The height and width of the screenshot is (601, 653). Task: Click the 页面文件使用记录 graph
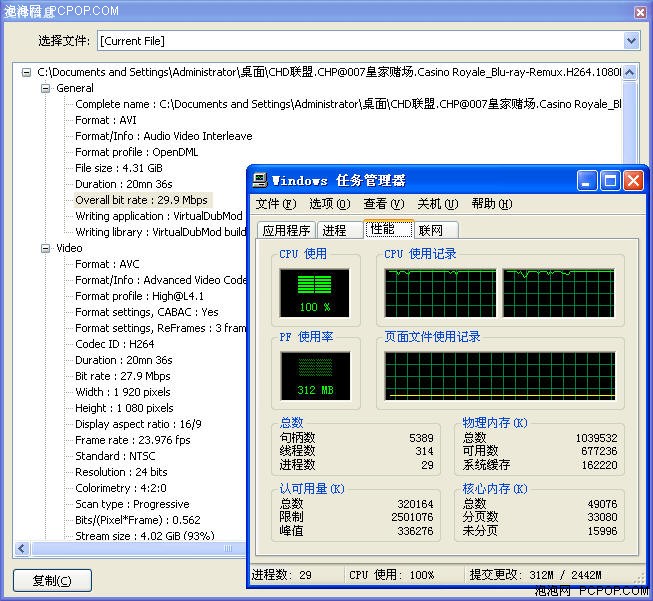tap(500, 376)
